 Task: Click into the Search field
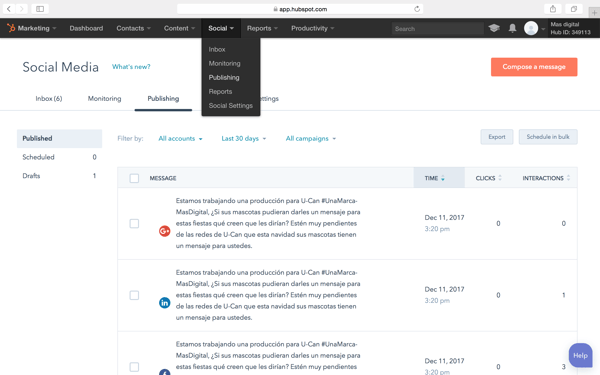pyautogui.click(x=437, y=29)
